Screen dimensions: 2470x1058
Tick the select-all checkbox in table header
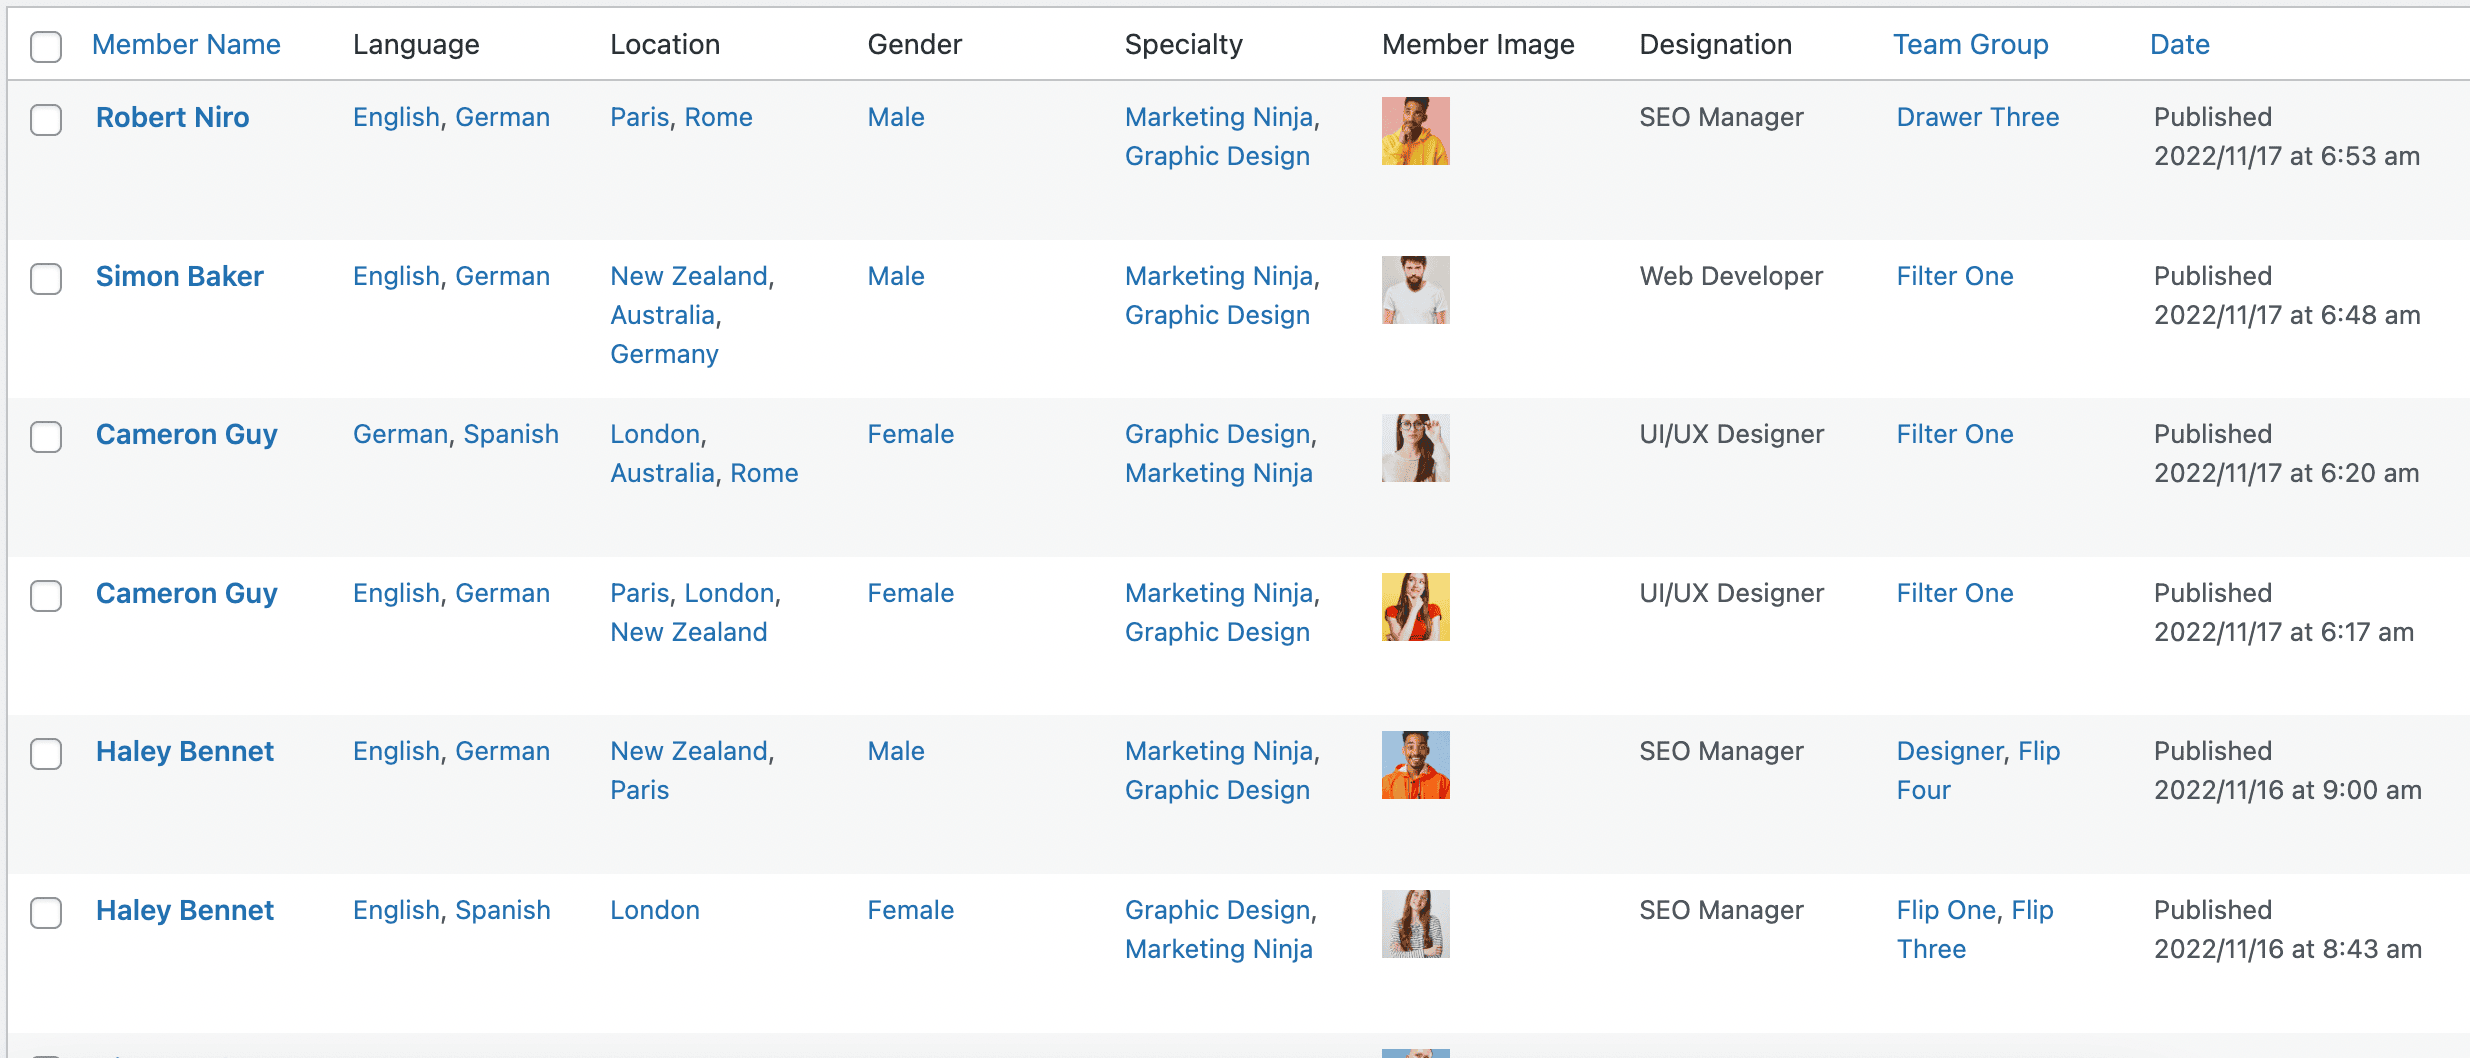click(46, 46)
